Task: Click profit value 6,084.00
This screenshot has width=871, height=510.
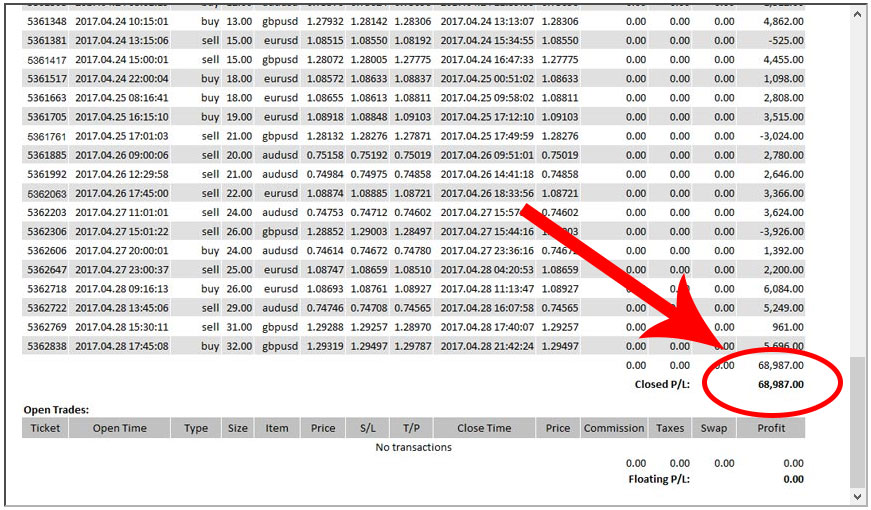Action: click(783, 289)
